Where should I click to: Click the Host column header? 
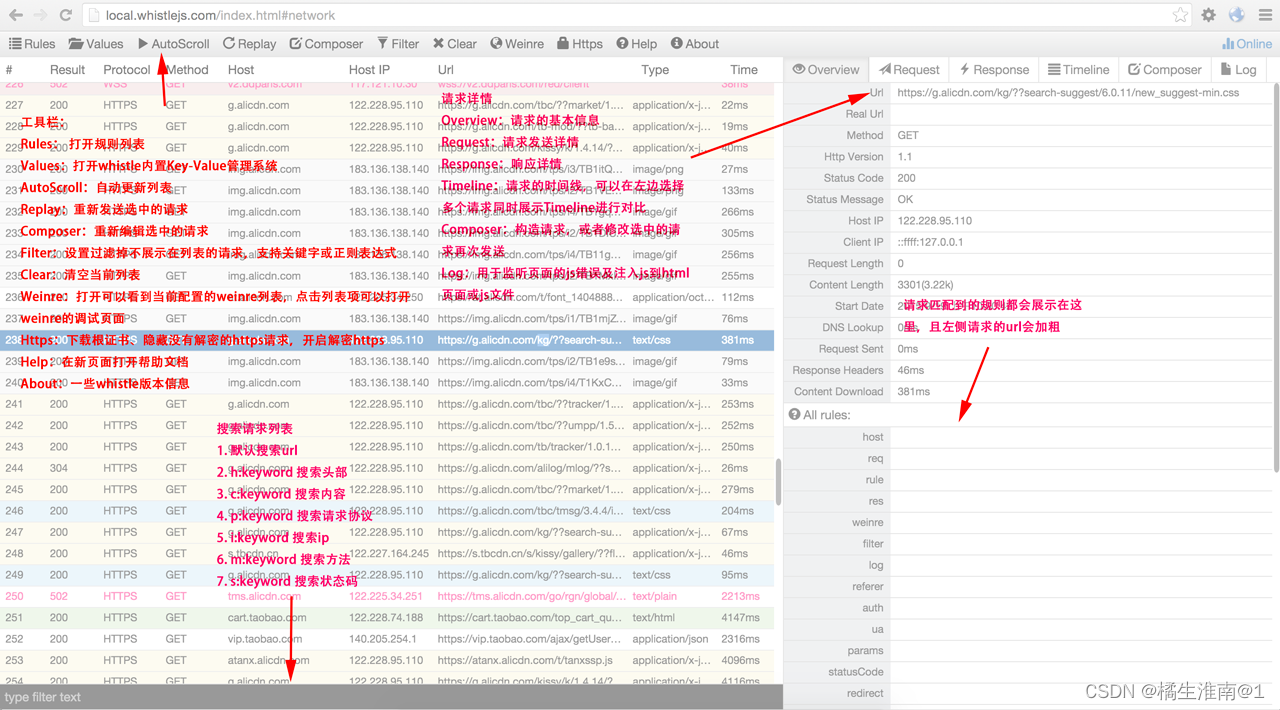click(x=241, y=70)
